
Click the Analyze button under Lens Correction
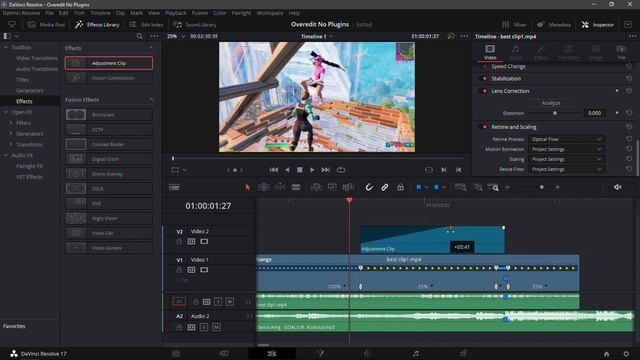click(x=551, y=103)
